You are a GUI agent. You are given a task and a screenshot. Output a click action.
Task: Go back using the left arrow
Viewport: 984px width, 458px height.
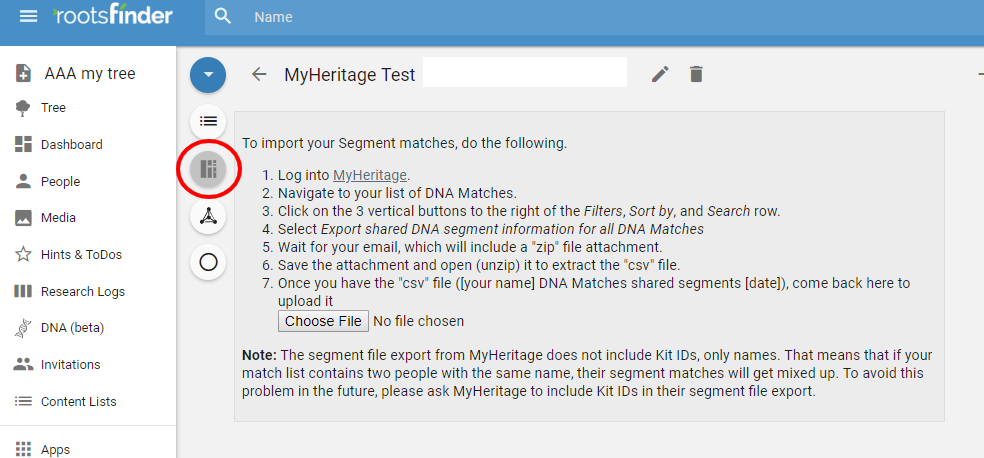pyautogui.click(x=259, y=74)
